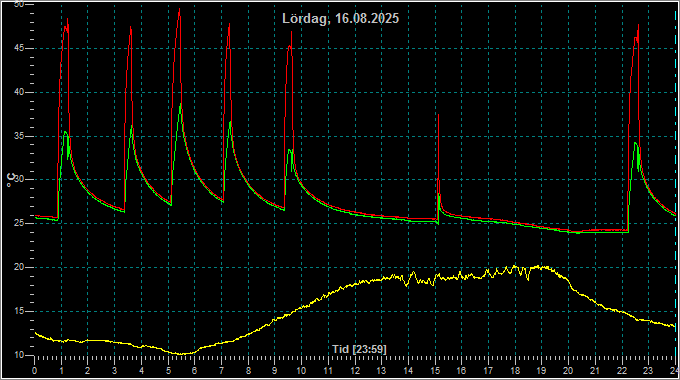Click hour 9 on the time axis

pyautogui.click(x=275, y=371)
